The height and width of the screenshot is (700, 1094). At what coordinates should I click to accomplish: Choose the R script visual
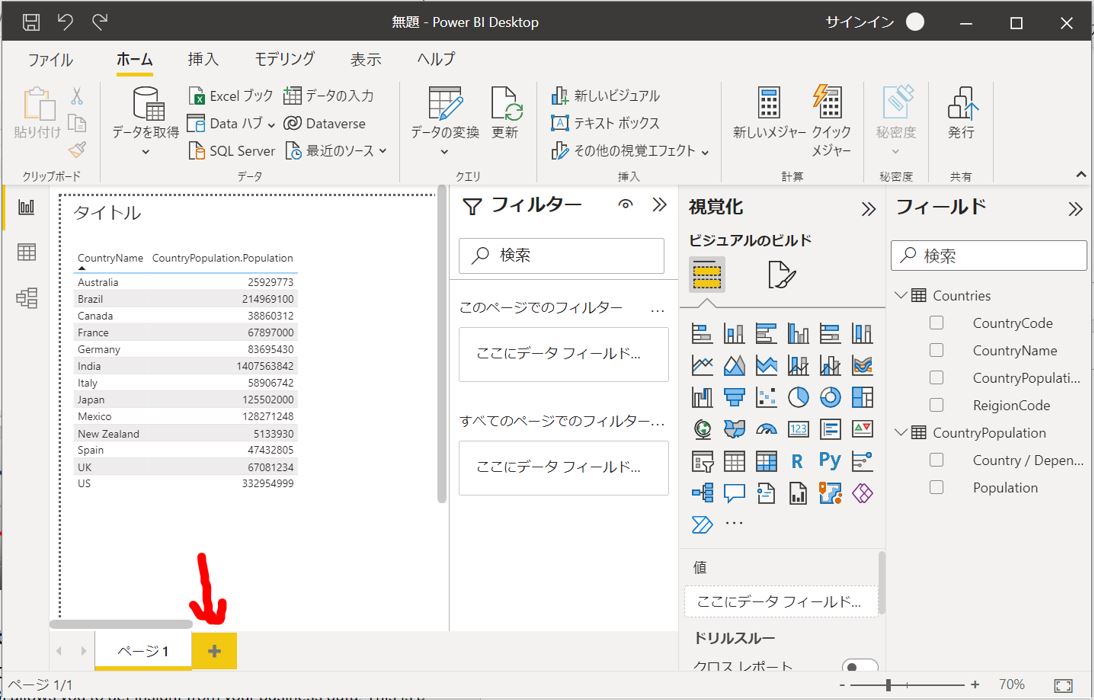pos(798,461)
